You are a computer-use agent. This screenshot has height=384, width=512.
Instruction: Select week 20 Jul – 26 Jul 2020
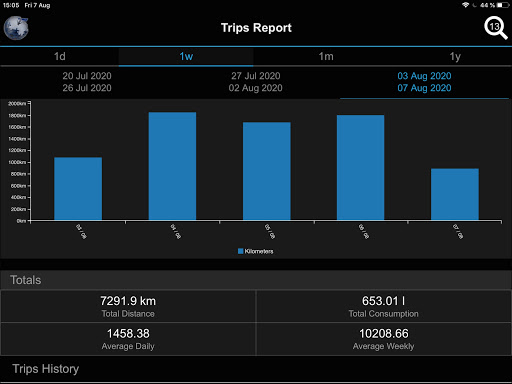[x=87, y=82]
